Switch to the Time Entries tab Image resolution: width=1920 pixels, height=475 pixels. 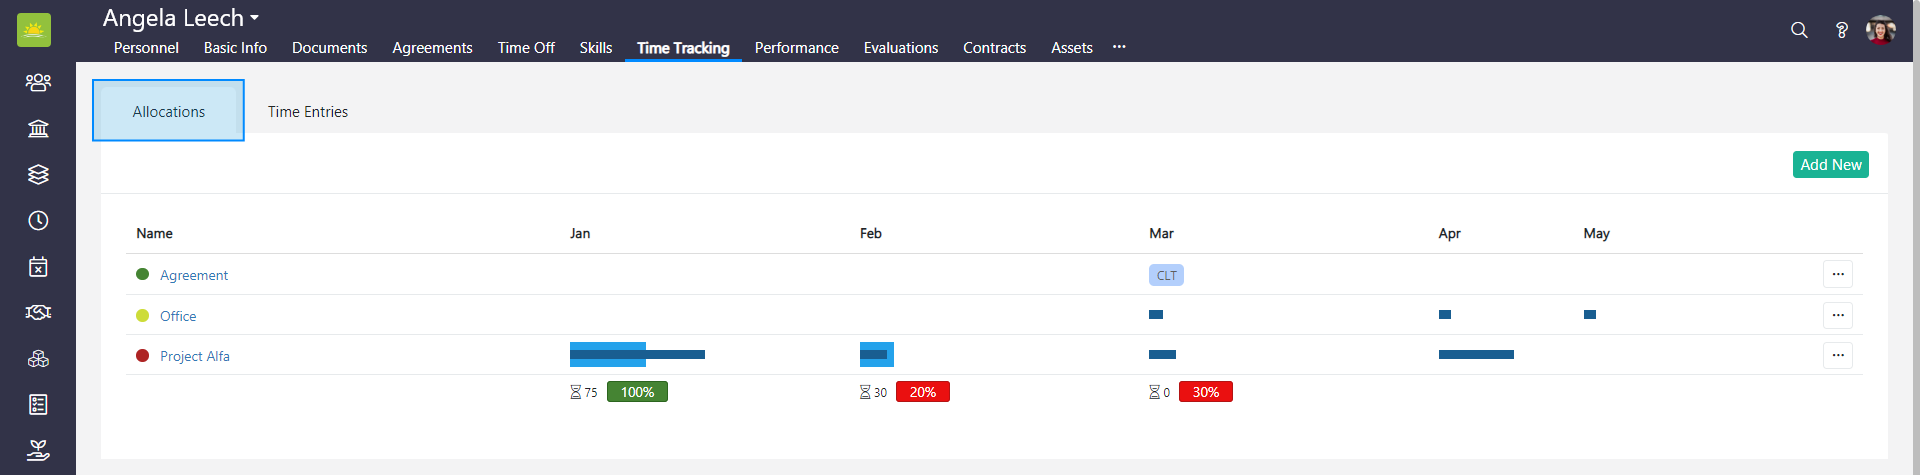(307, 112)
